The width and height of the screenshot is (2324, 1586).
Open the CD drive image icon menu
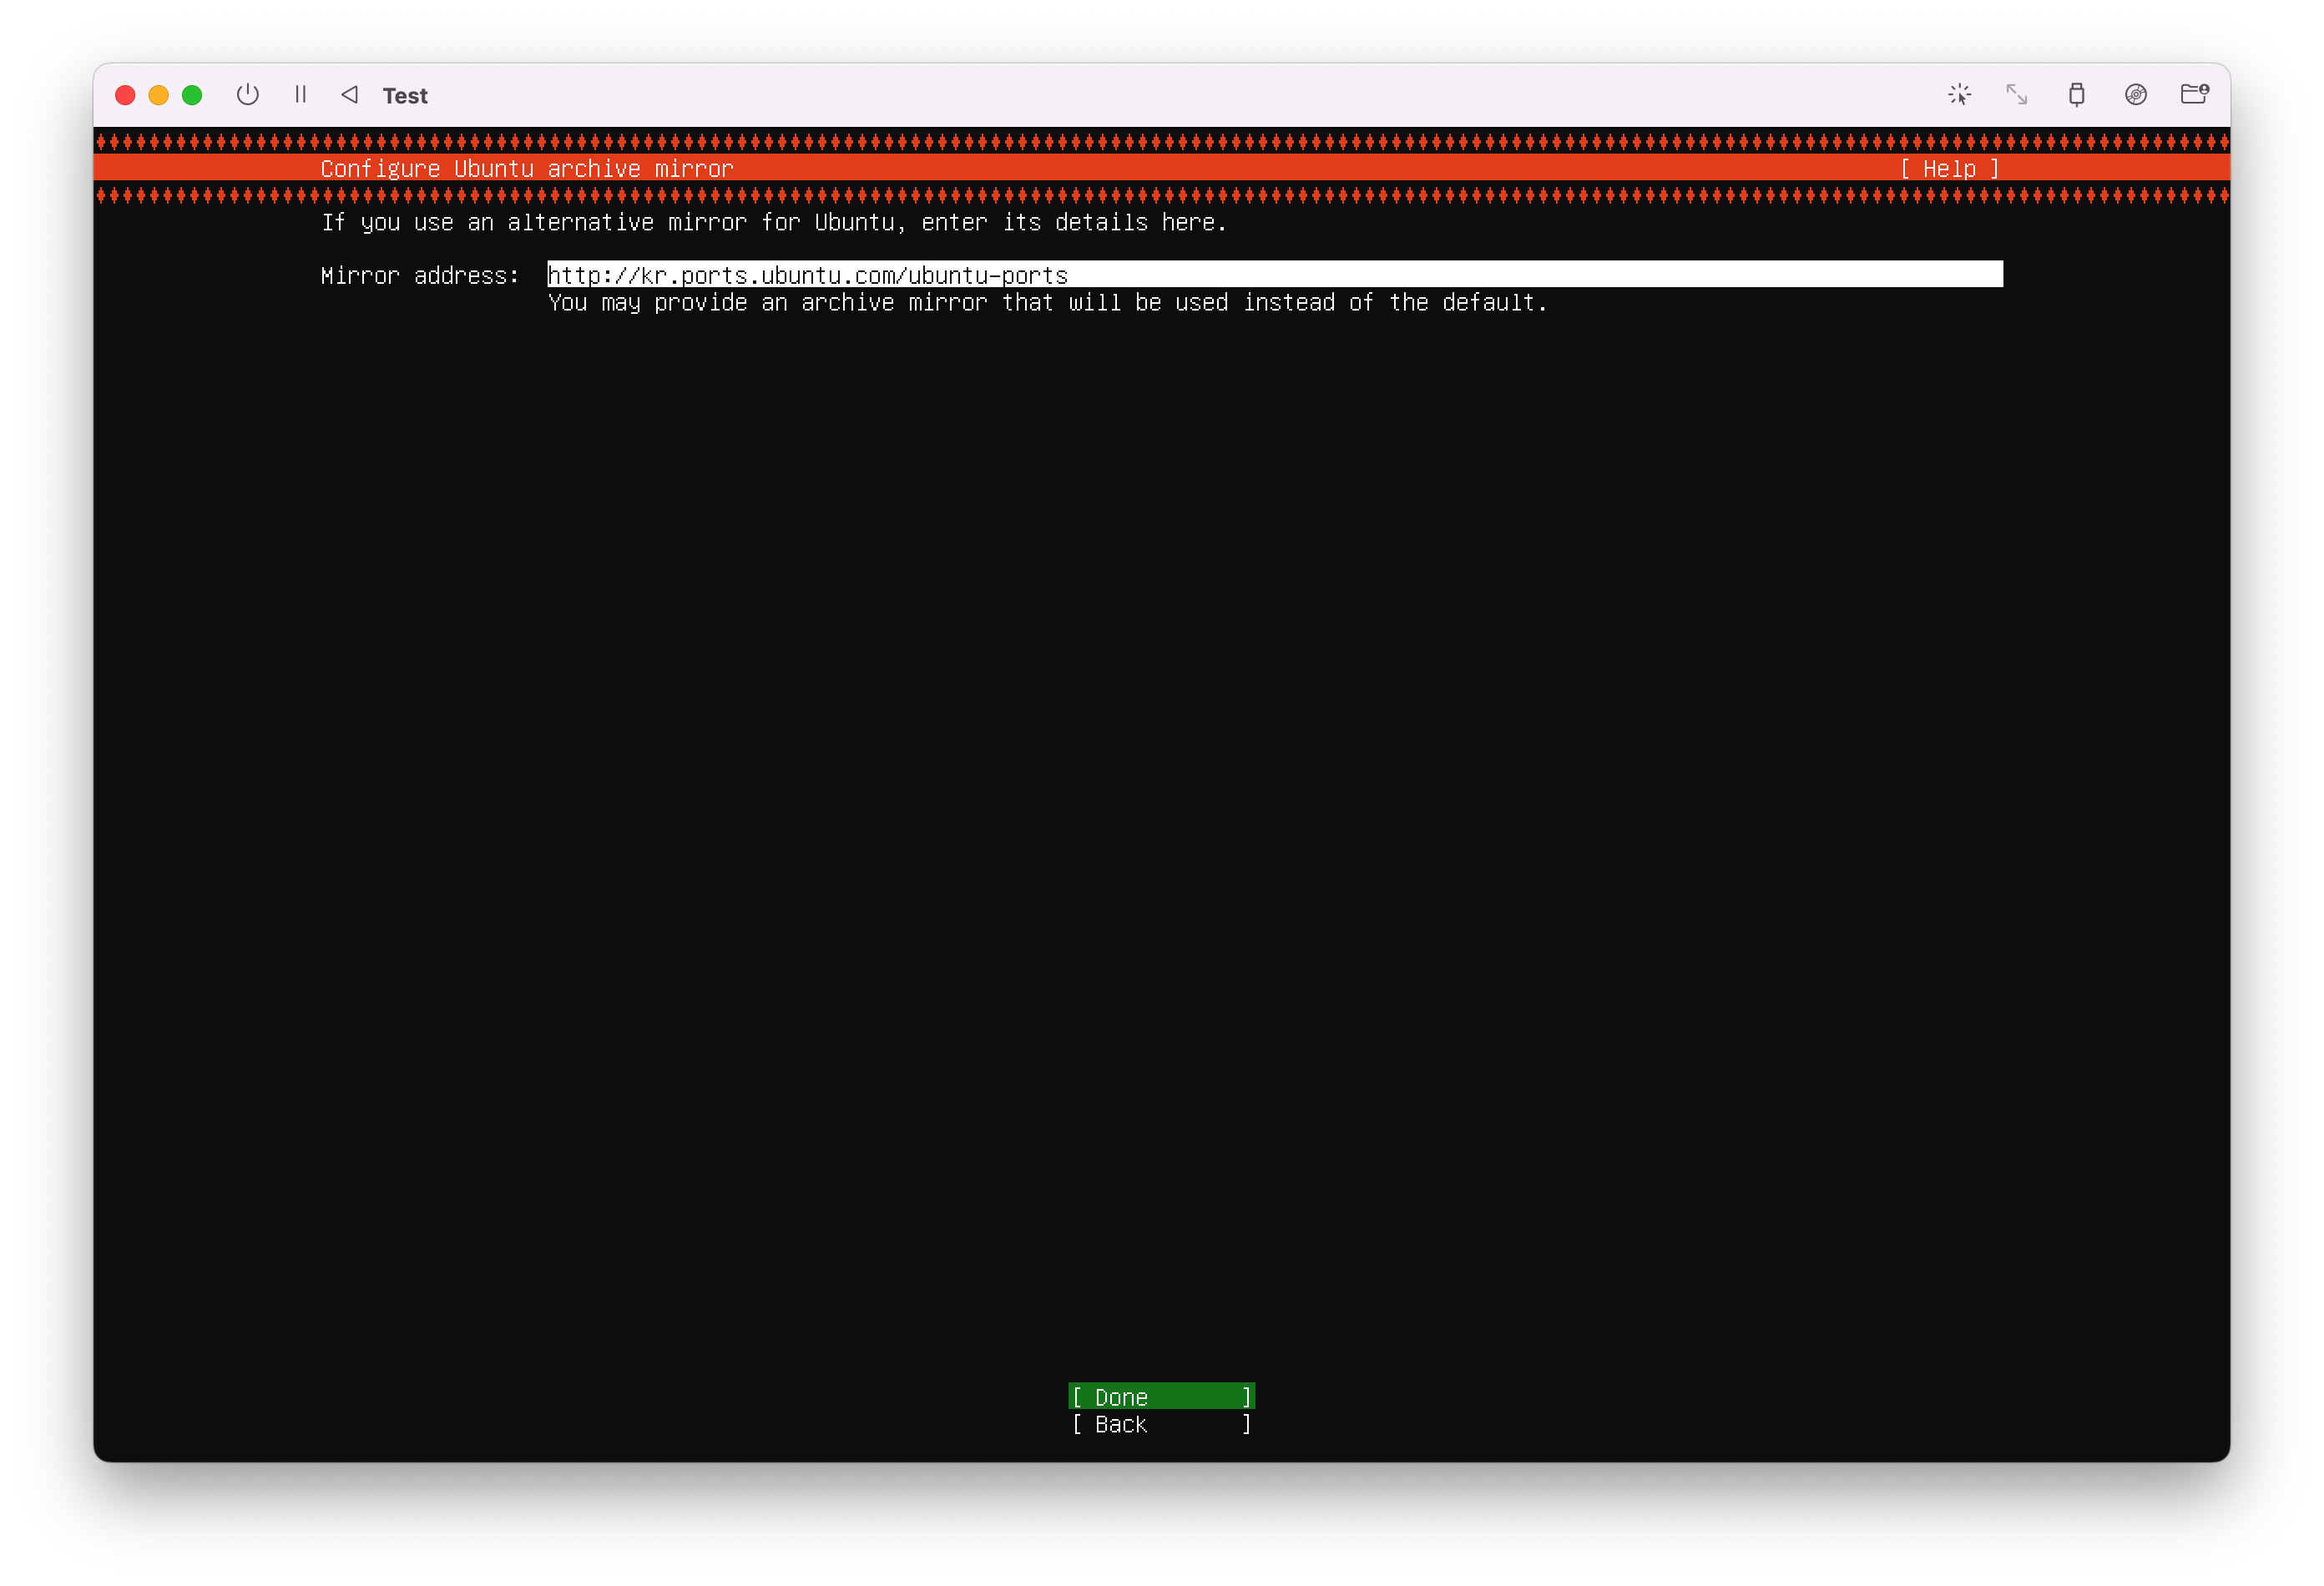[x=2135, y=95]
